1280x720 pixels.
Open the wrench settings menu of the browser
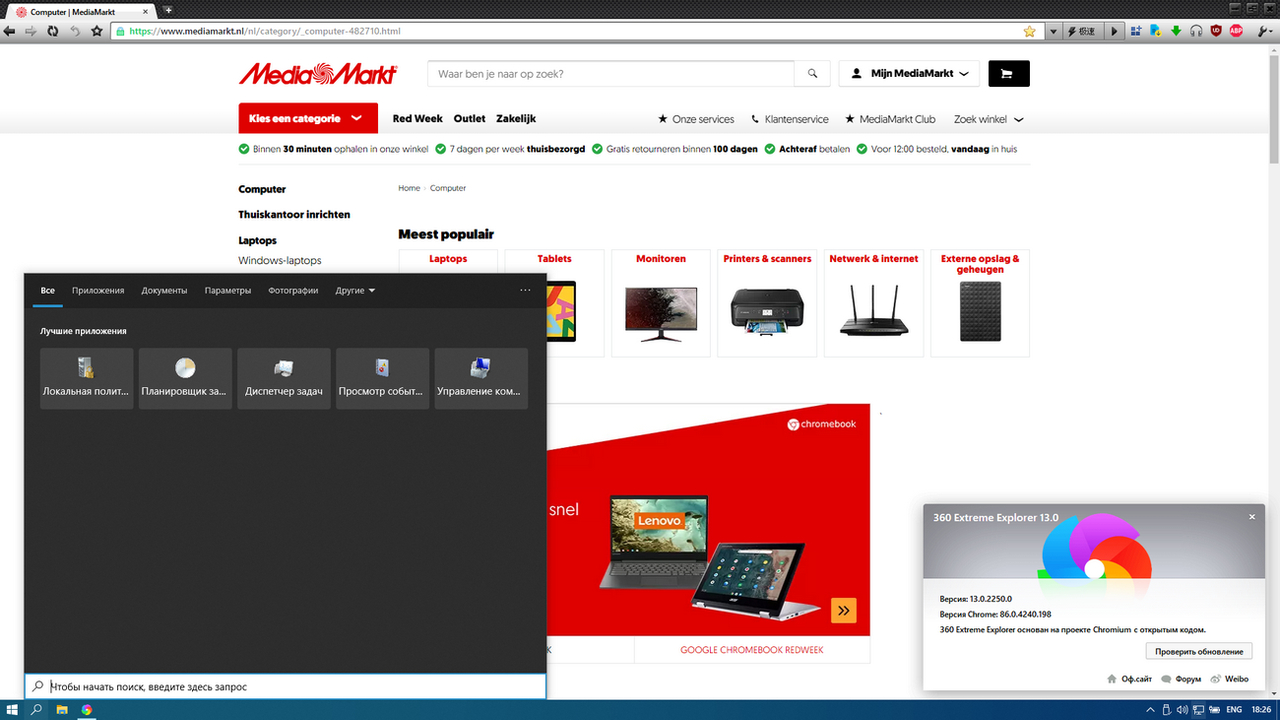(1265, 31)
